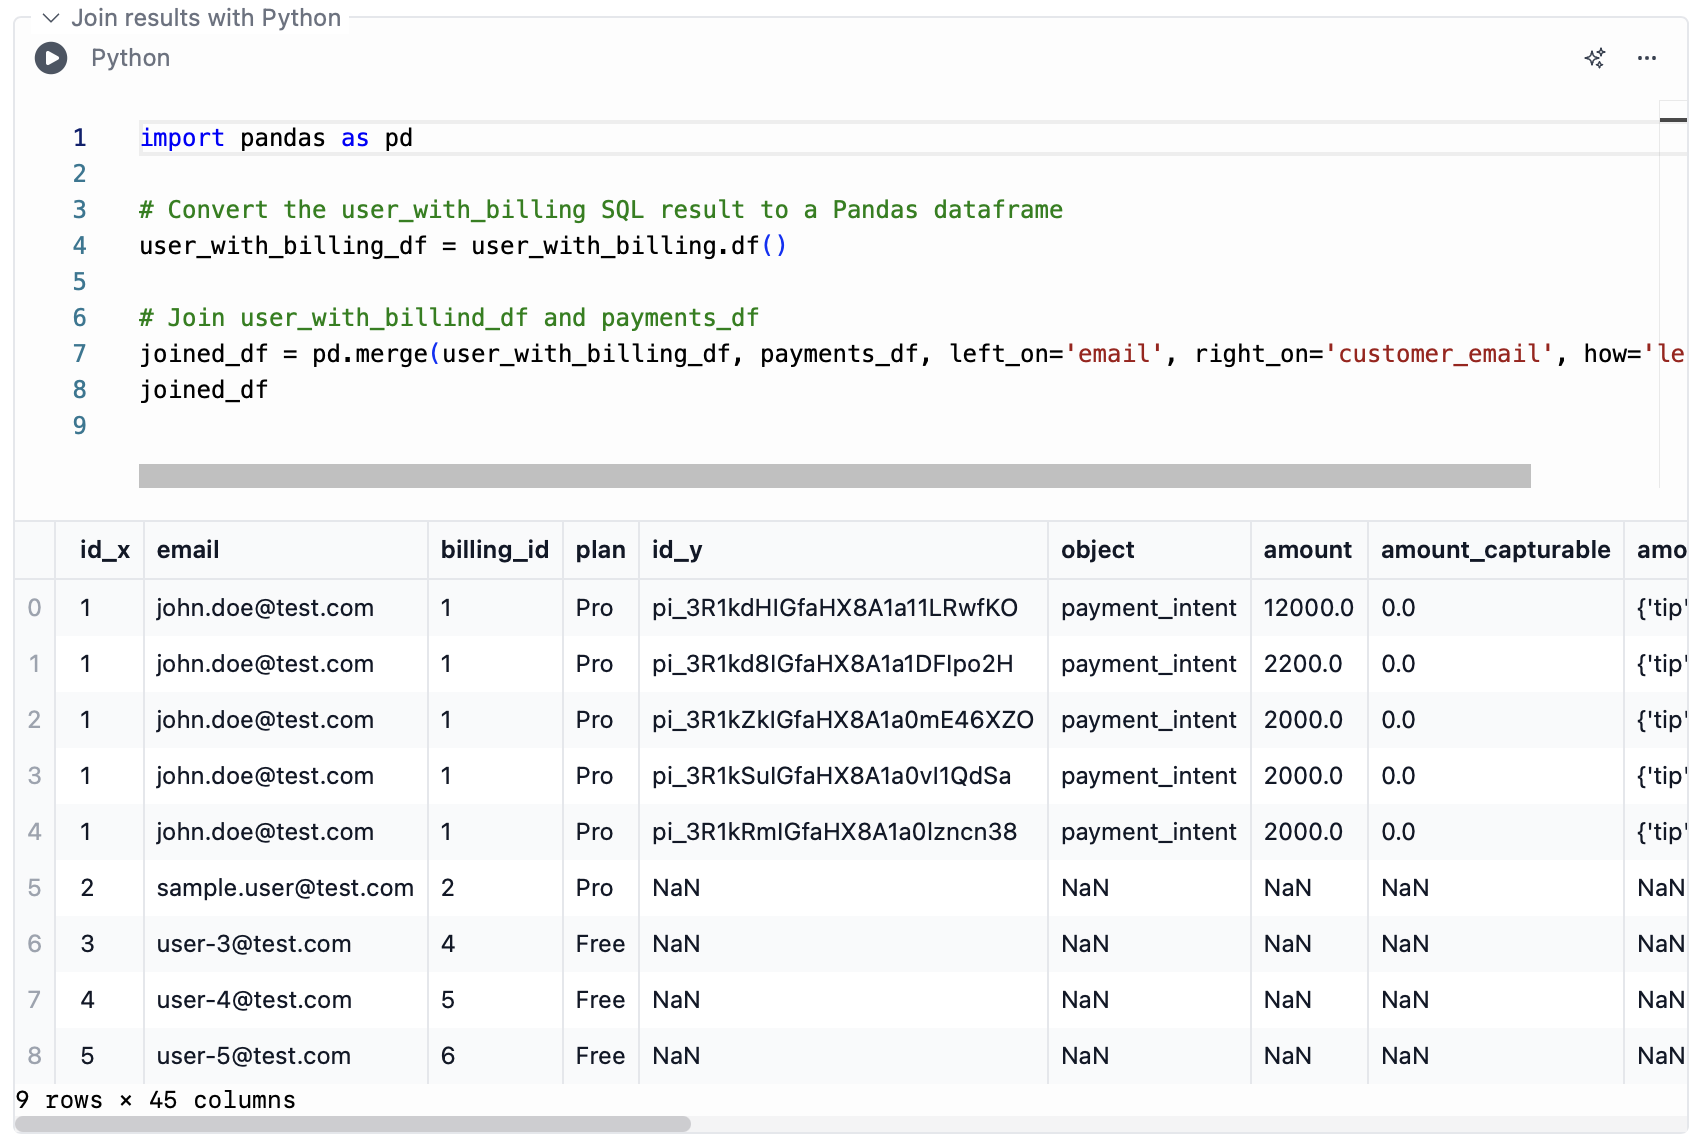Click the 'sample.user@test.com' email cell
Image resolution: width=1700 pixels, height=1140 pixels.
pos(285,888)
